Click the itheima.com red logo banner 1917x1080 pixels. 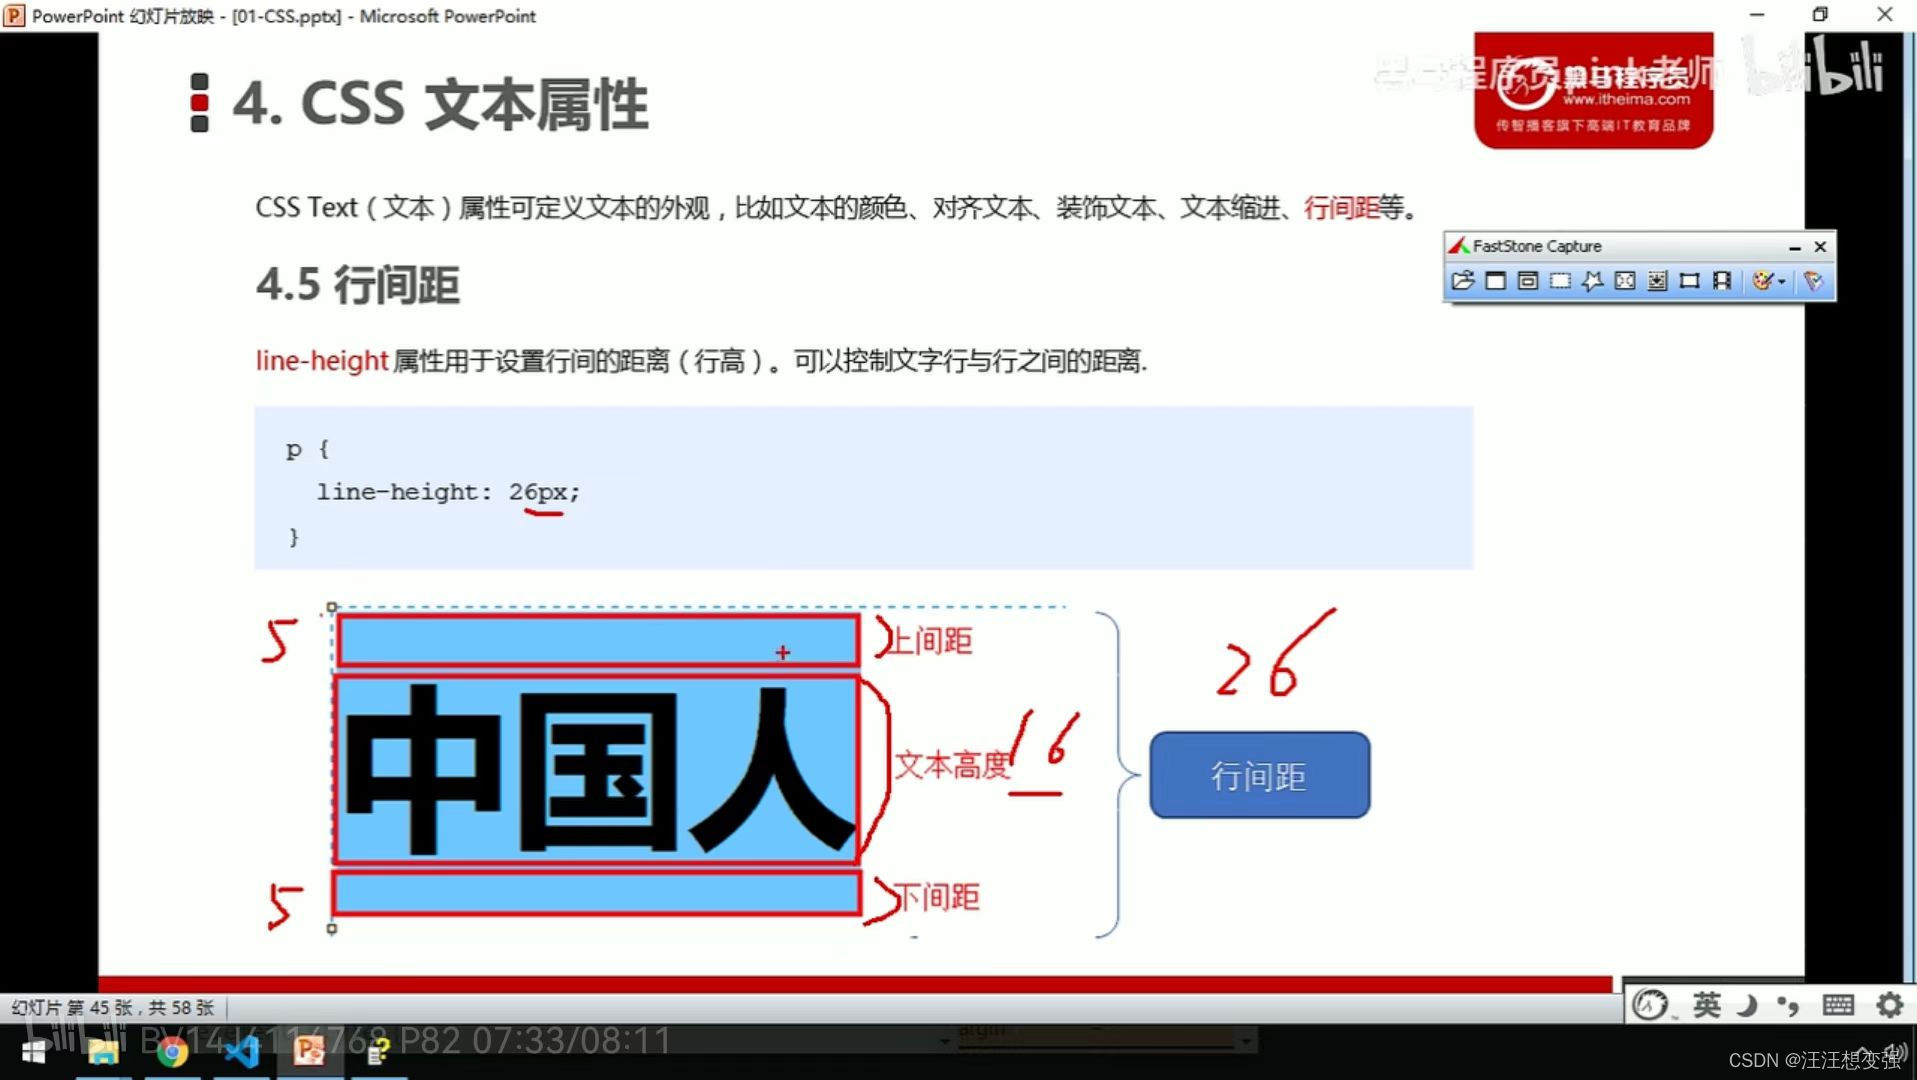(1593, 92)
